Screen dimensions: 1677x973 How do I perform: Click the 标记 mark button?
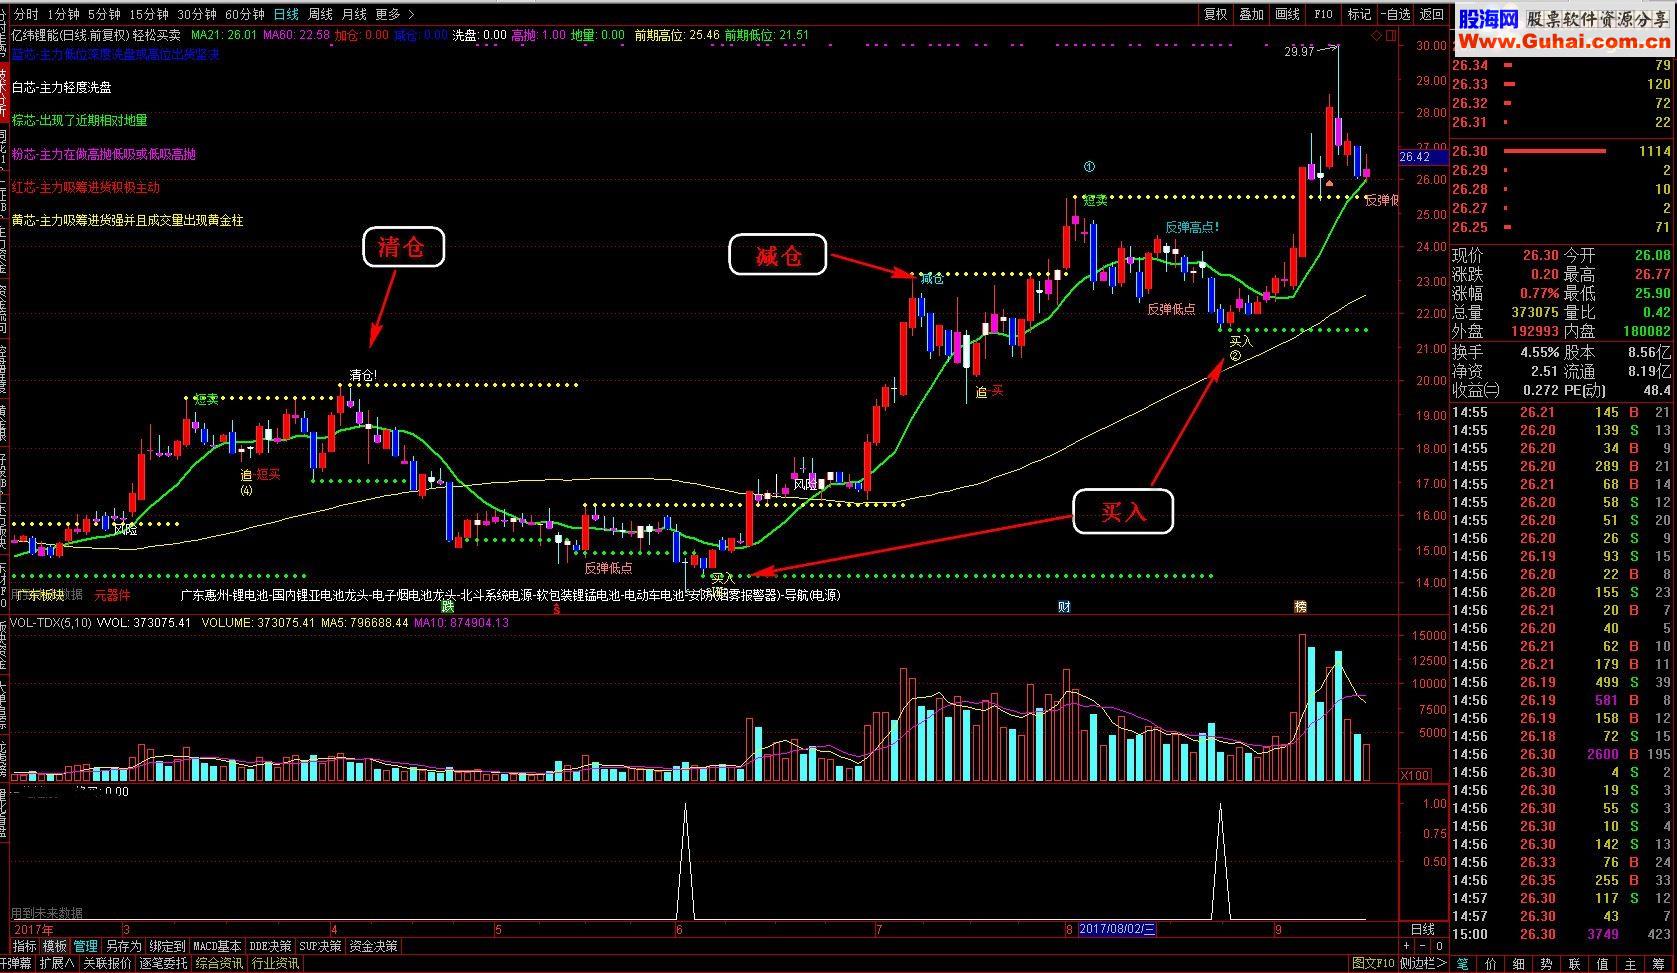click(x=1359, y=14)
